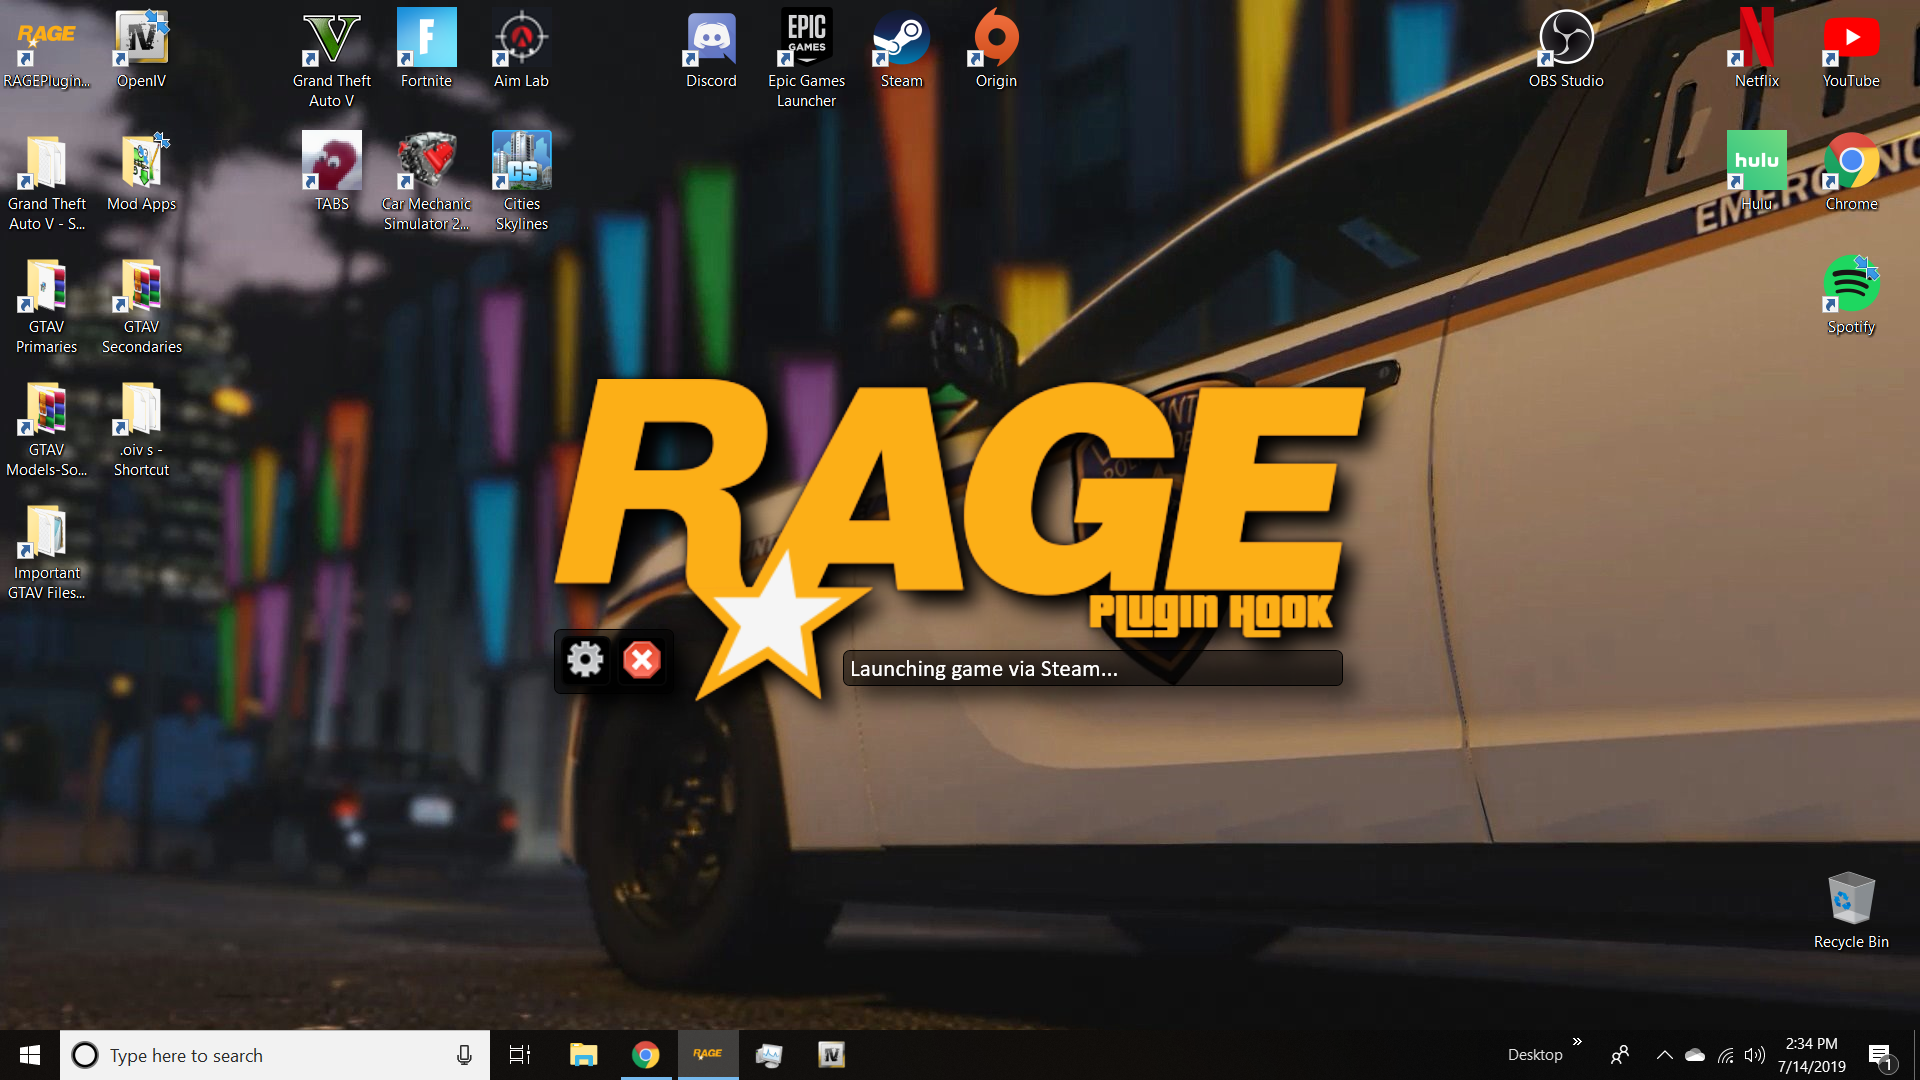This screenshot has height=1080, width=1920.
Task: Open Task View from taskbar
Action: [520, 1055]
